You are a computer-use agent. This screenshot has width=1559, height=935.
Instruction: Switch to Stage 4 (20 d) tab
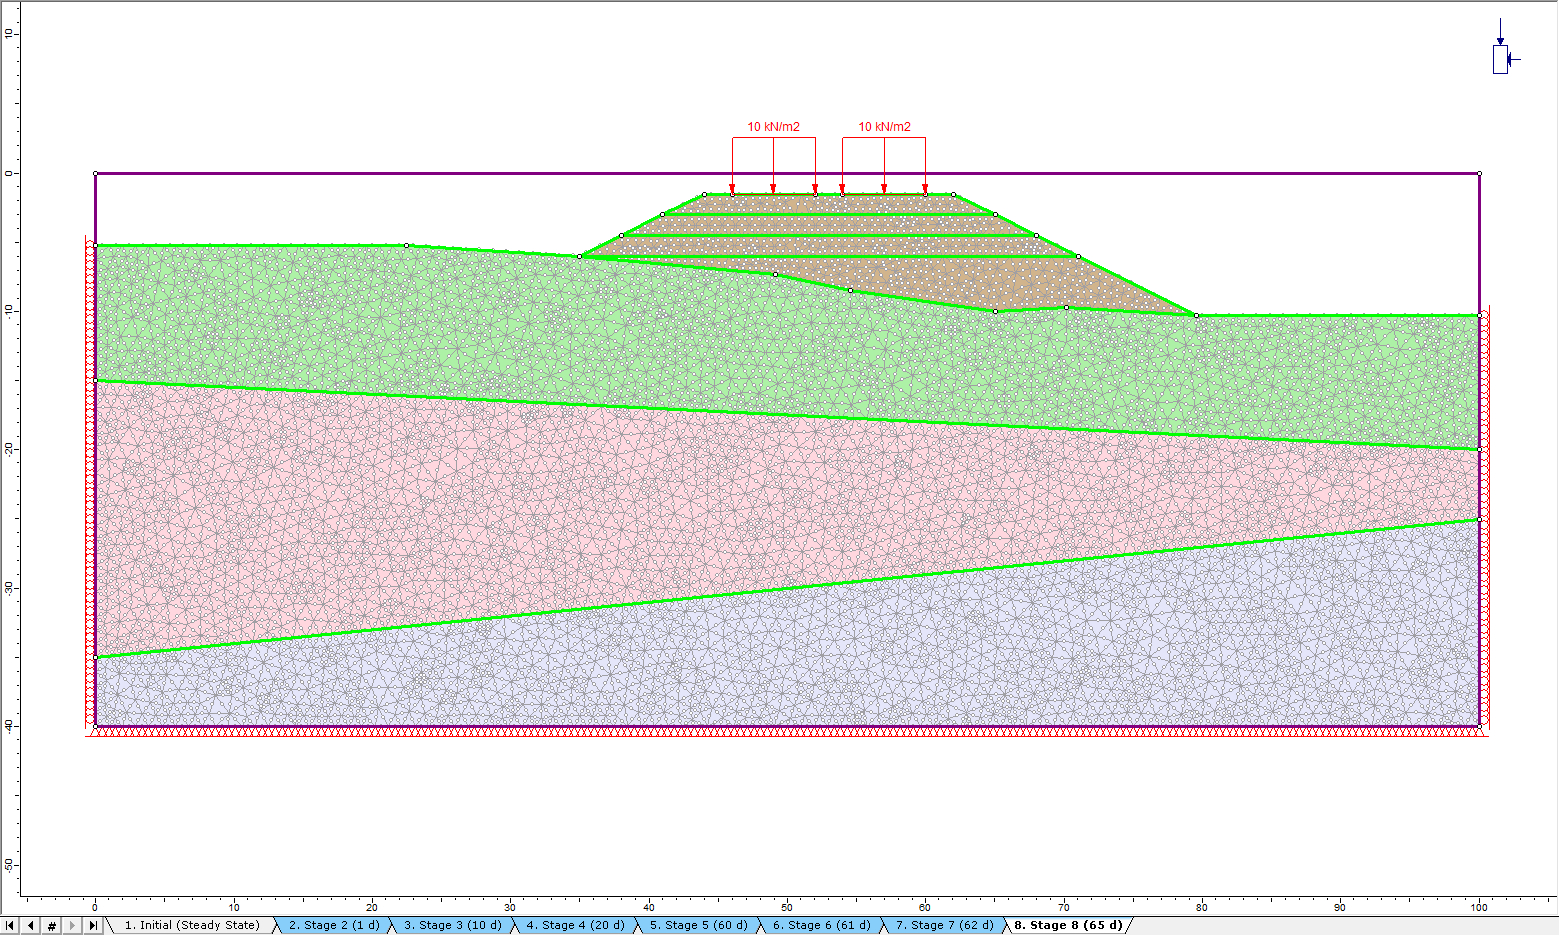[x=575, y=926]
